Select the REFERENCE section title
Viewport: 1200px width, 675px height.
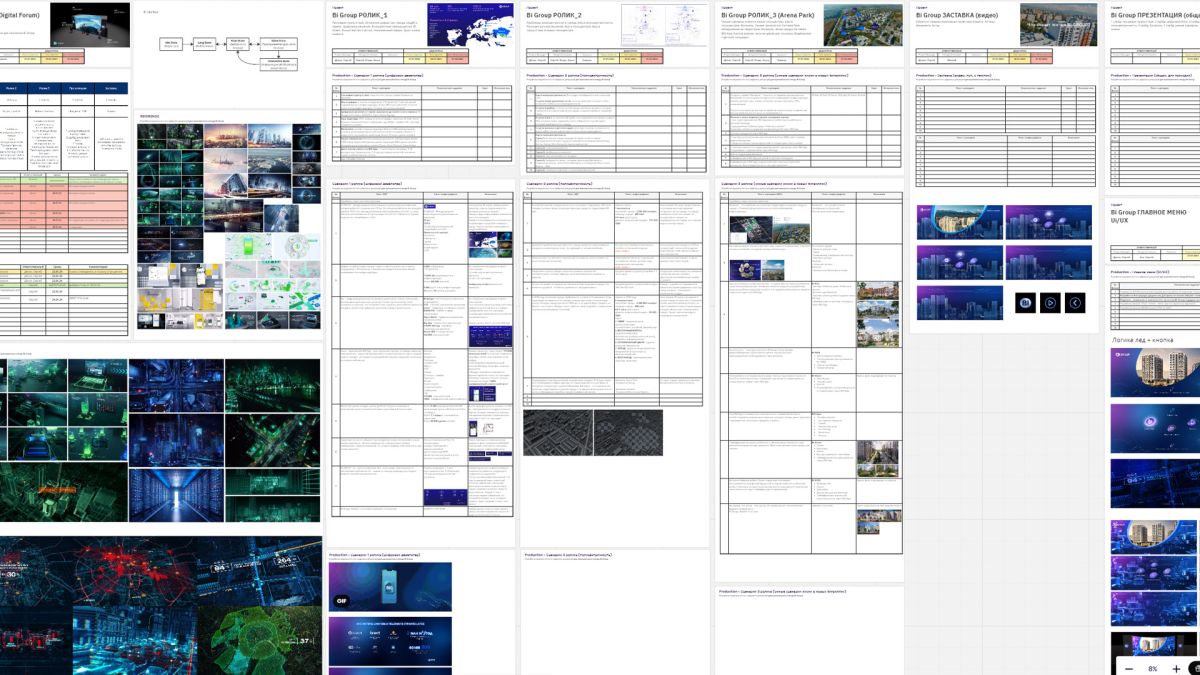coord(148,116)
